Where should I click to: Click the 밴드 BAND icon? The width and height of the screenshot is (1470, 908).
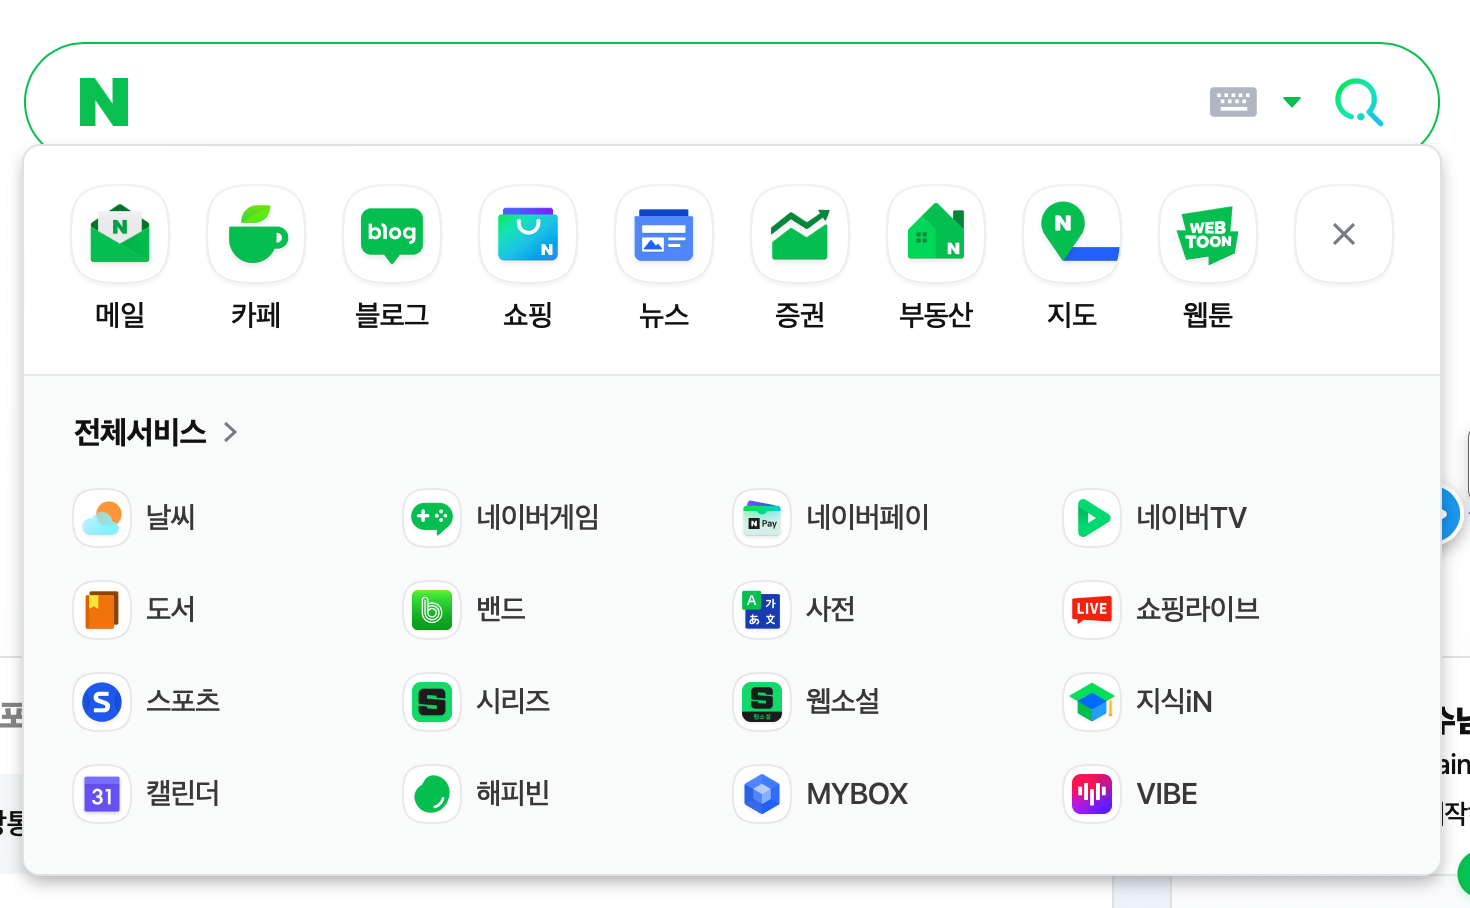point(432,610)
